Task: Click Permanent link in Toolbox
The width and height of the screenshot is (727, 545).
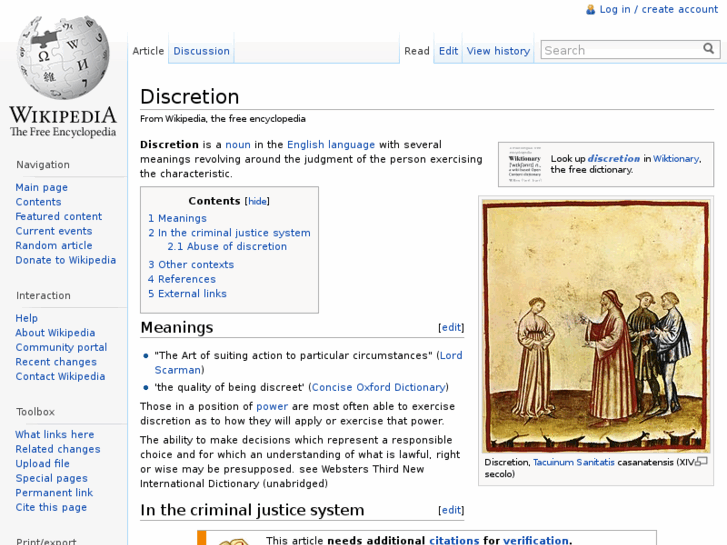Action: tap(54, 493)
